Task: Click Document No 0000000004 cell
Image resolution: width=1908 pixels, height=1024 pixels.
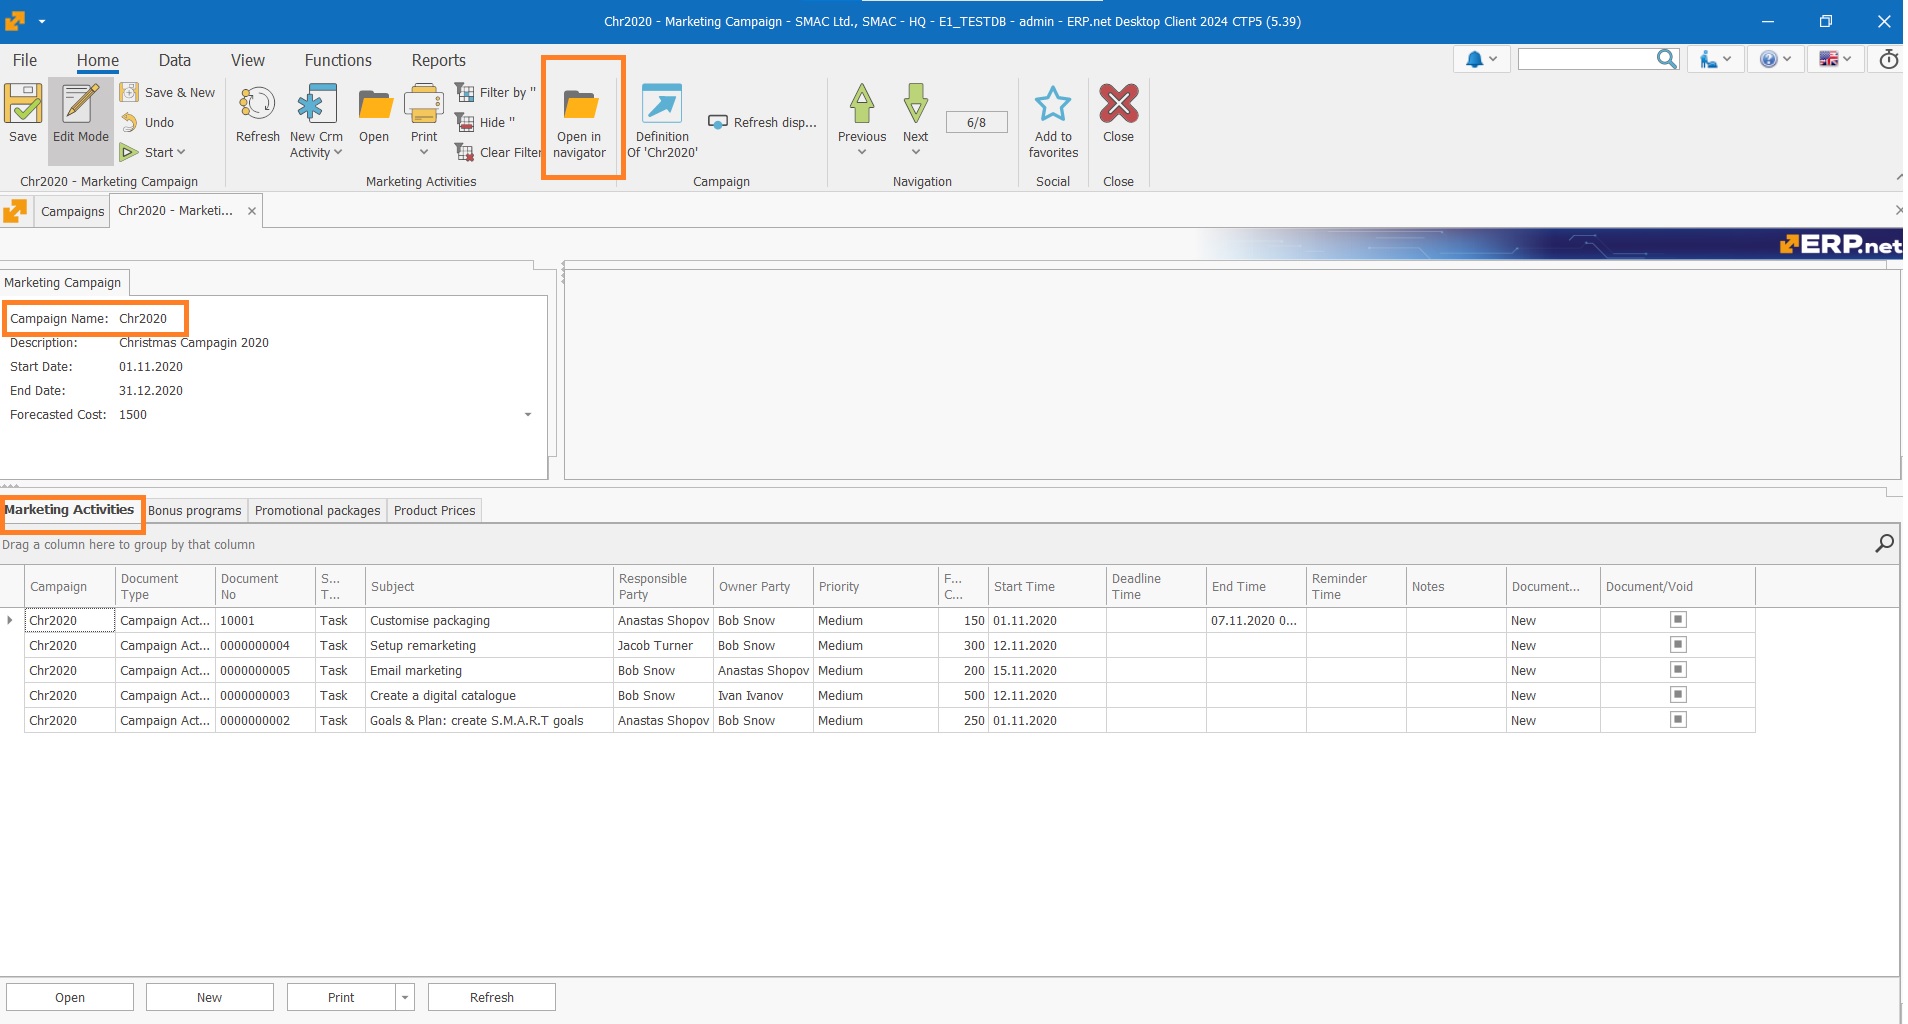Action: coord(265,646)
